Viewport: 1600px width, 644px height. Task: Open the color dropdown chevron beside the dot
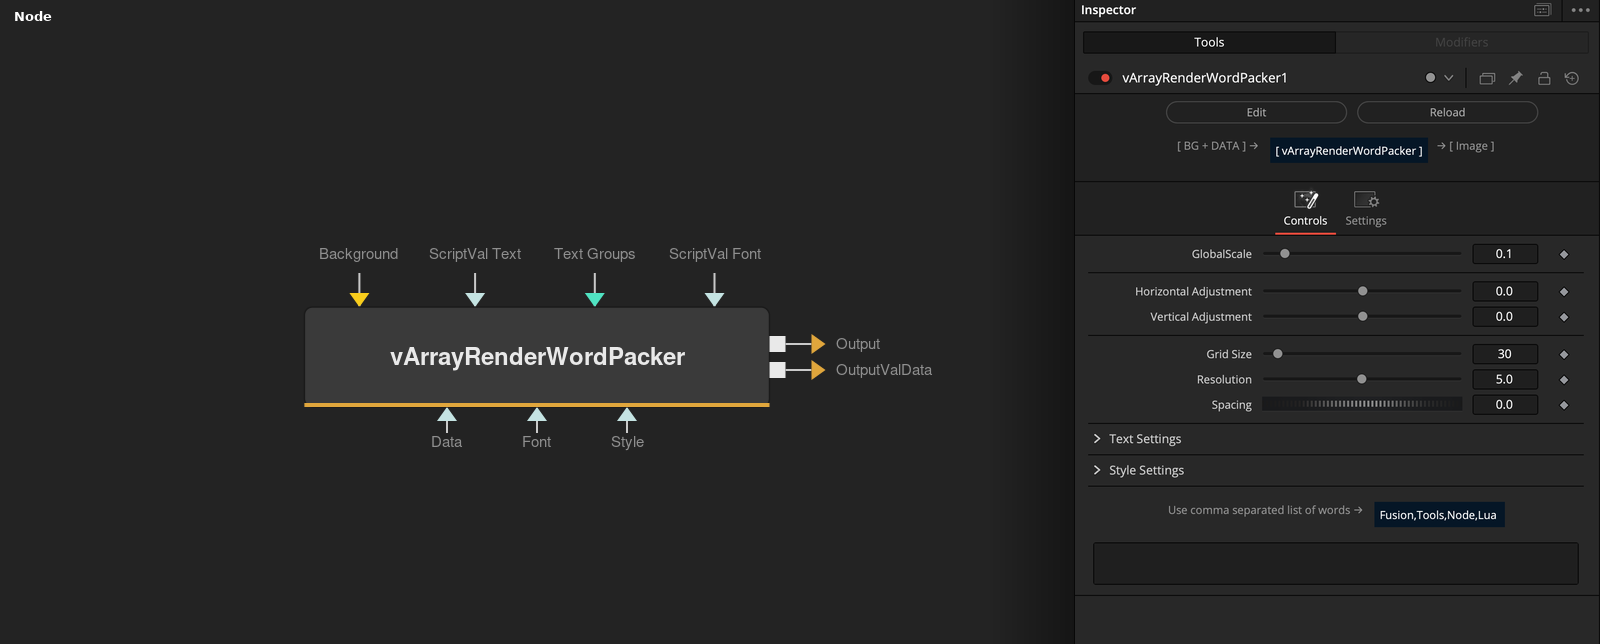tap(1448, 78)
